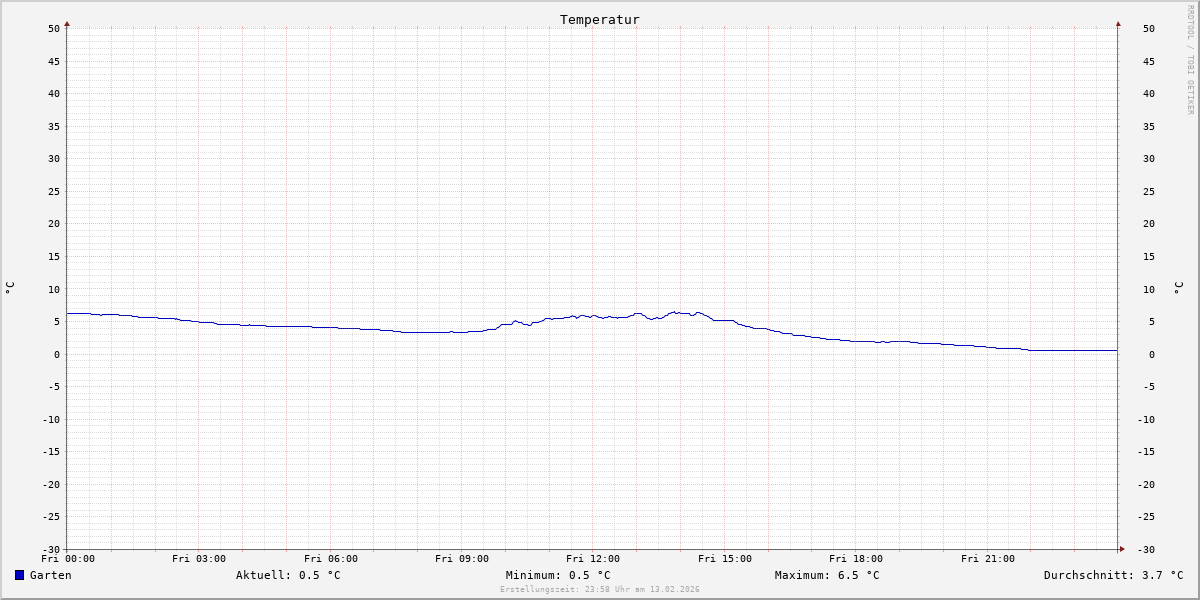Click the red arrowhead atop left axis
Viewport: 1200px width, 600px height.
click(67, 23)
